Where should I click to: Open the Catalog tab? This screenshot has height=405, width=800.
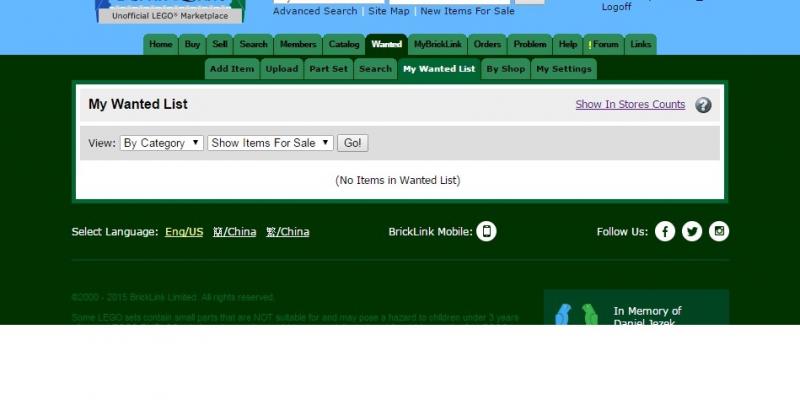coord(344,45)
